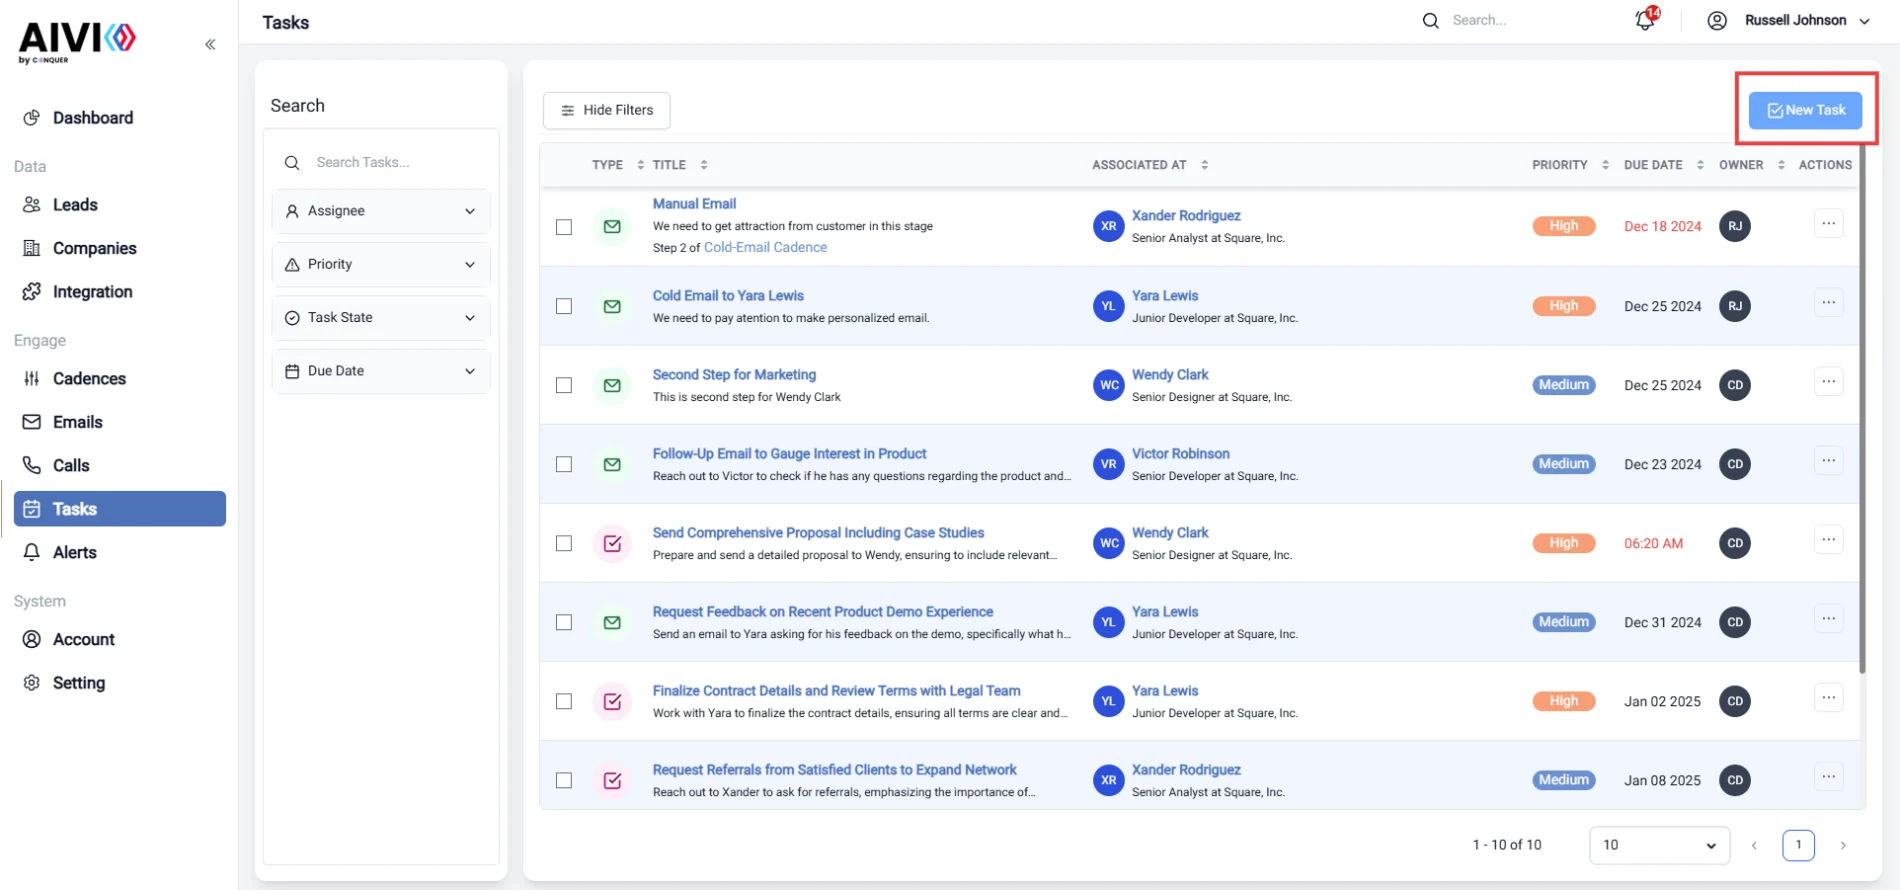Check the Finalize Contract Details task row
1900x890 pixels.
coord(564,701)
